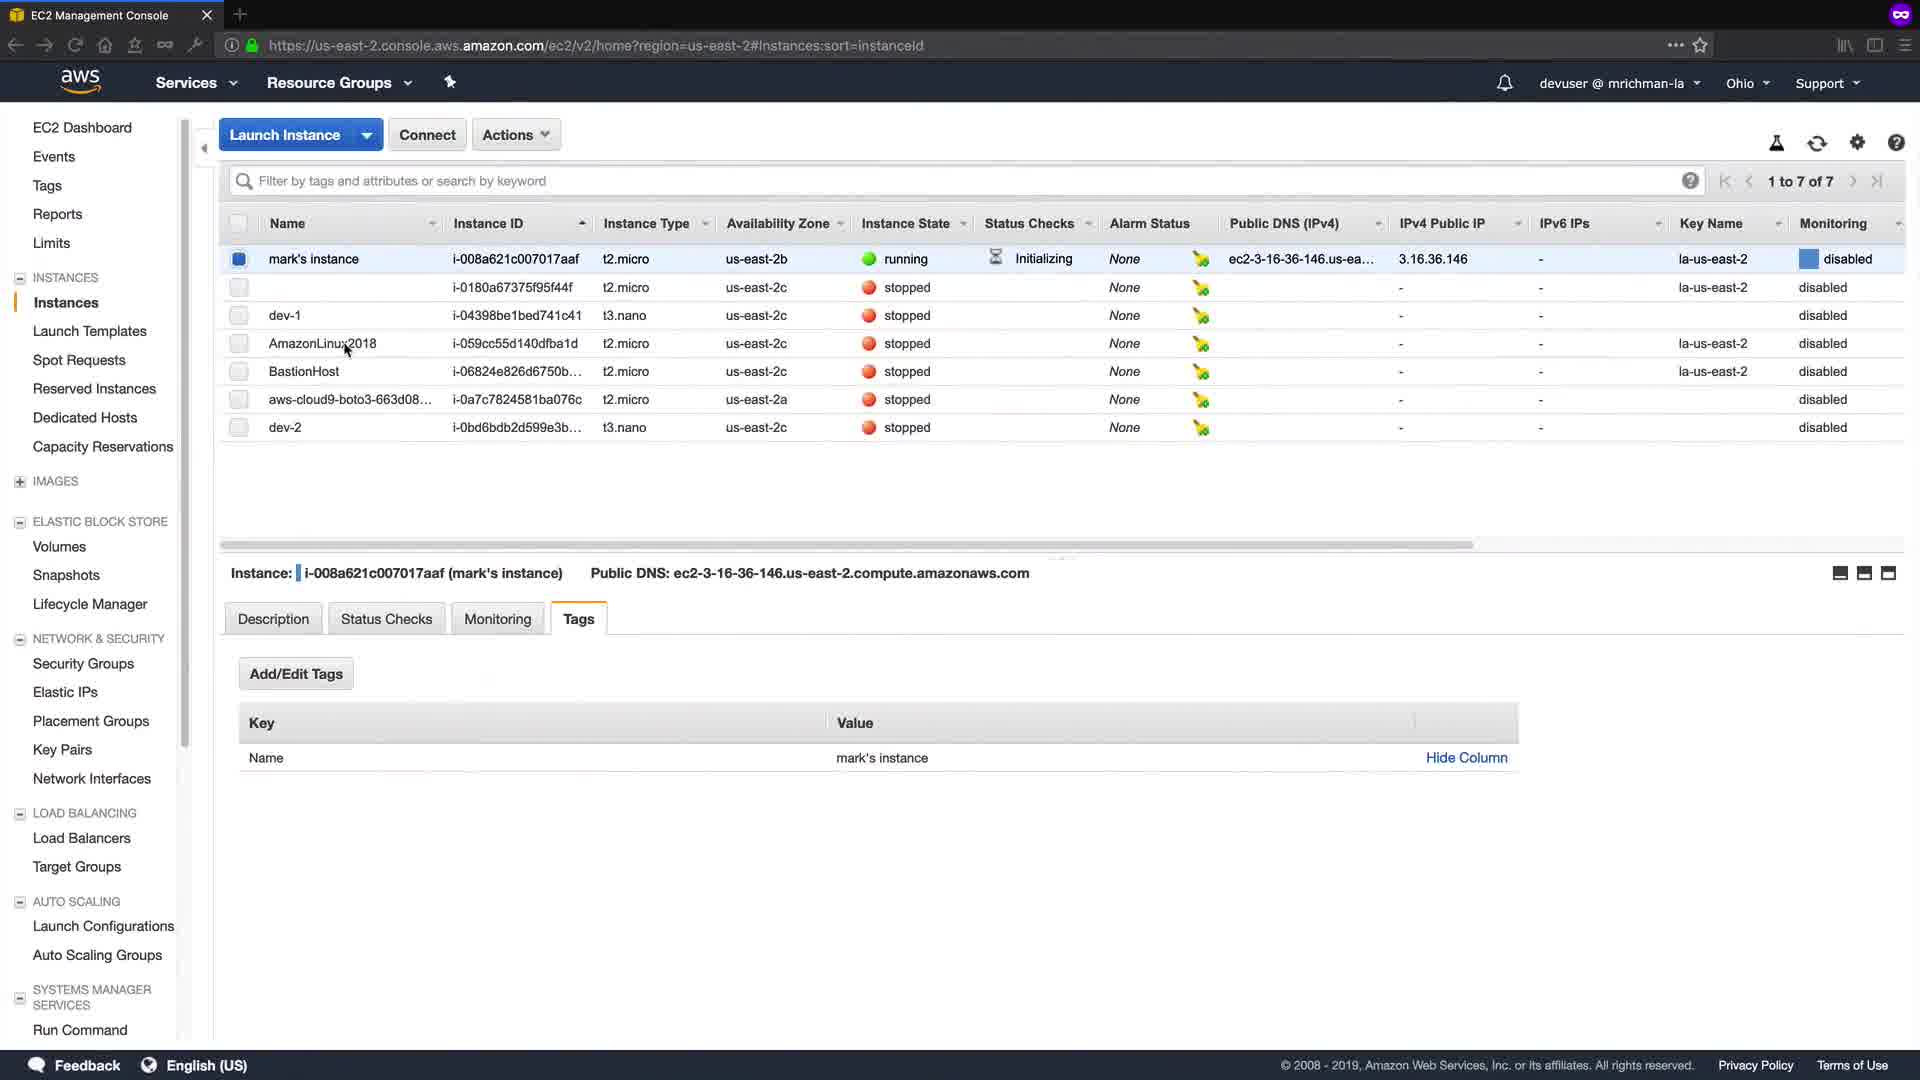The image size is (1920, 1080).
Task: Uncheck the mark's instance row checkbox
Action: (239, 259)
